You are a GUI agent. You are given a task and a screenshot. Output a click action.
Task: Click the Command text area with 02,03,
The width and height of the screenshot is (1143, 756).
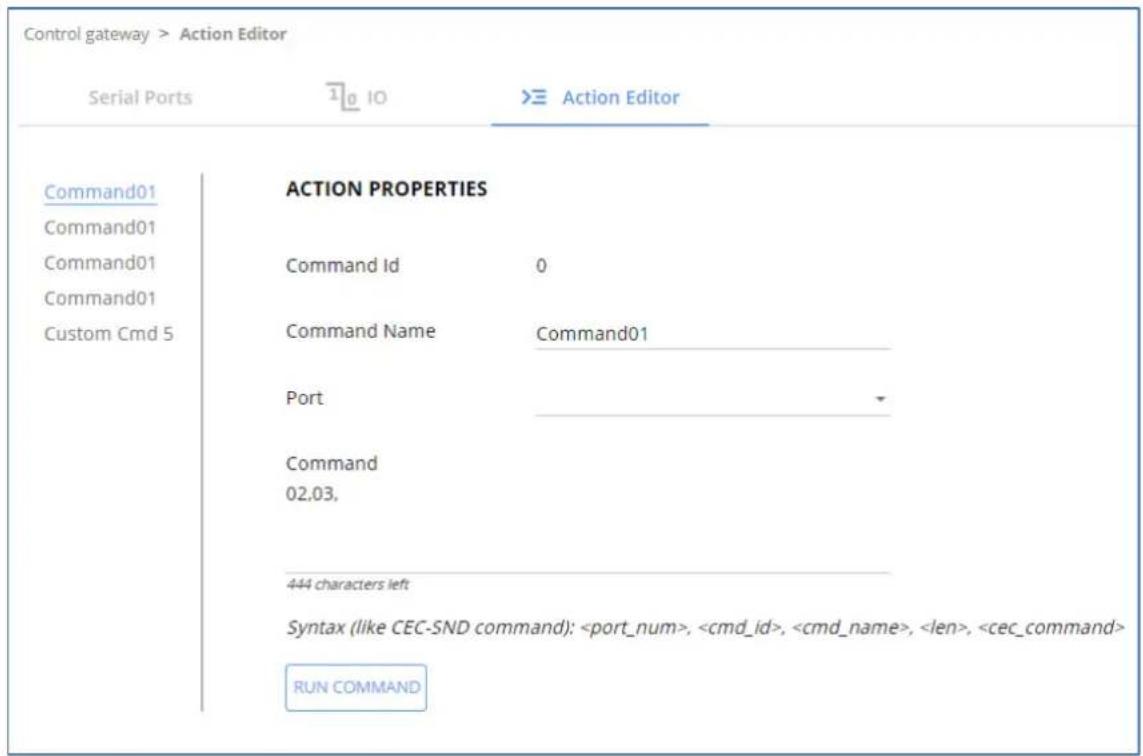(587, 527)
